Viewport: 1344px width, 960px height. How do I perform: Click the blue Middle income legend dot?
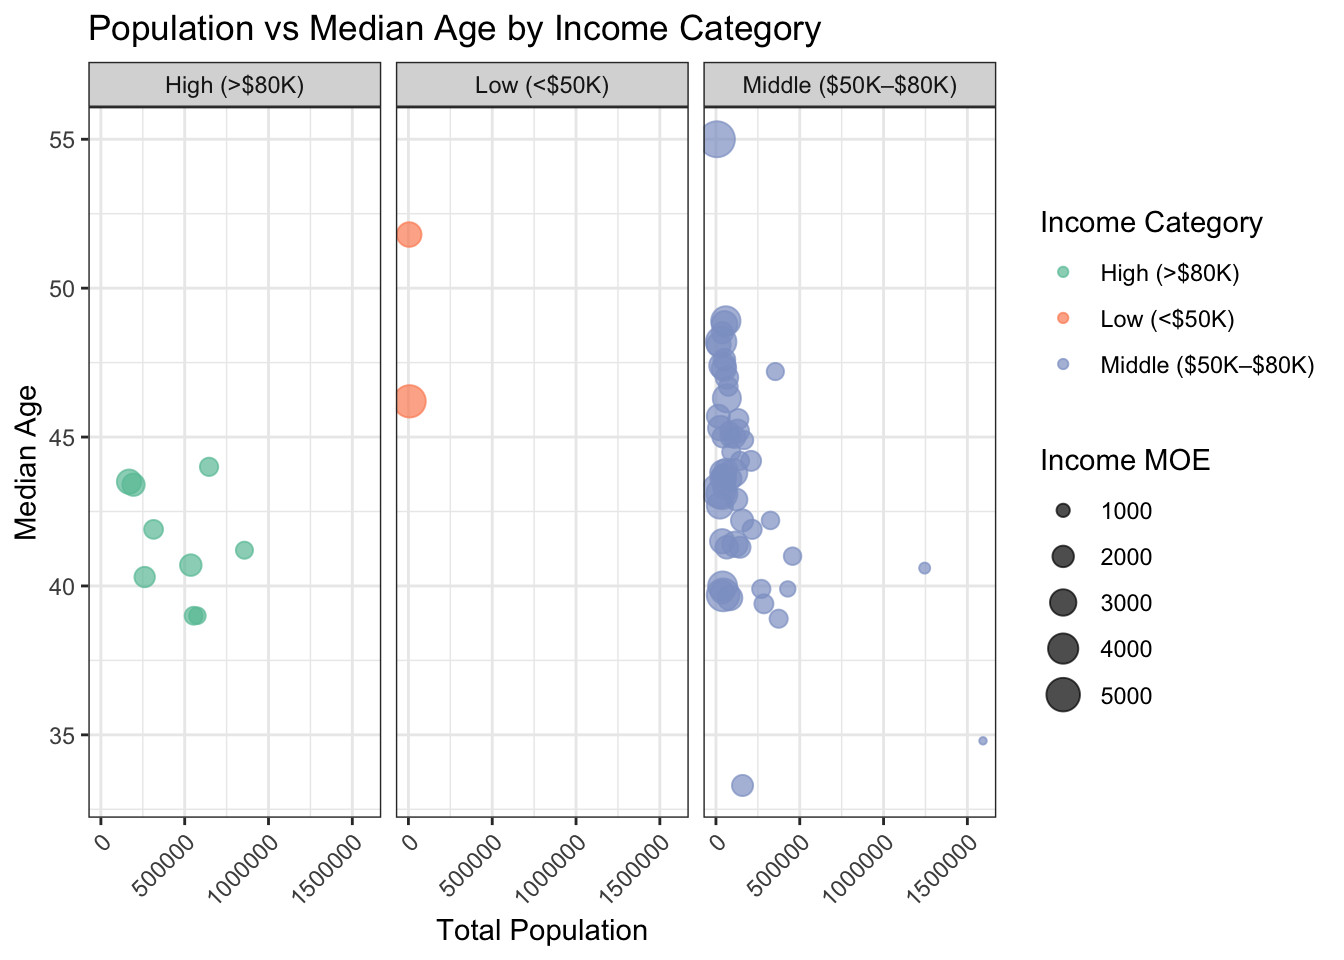coord(1063,364)
